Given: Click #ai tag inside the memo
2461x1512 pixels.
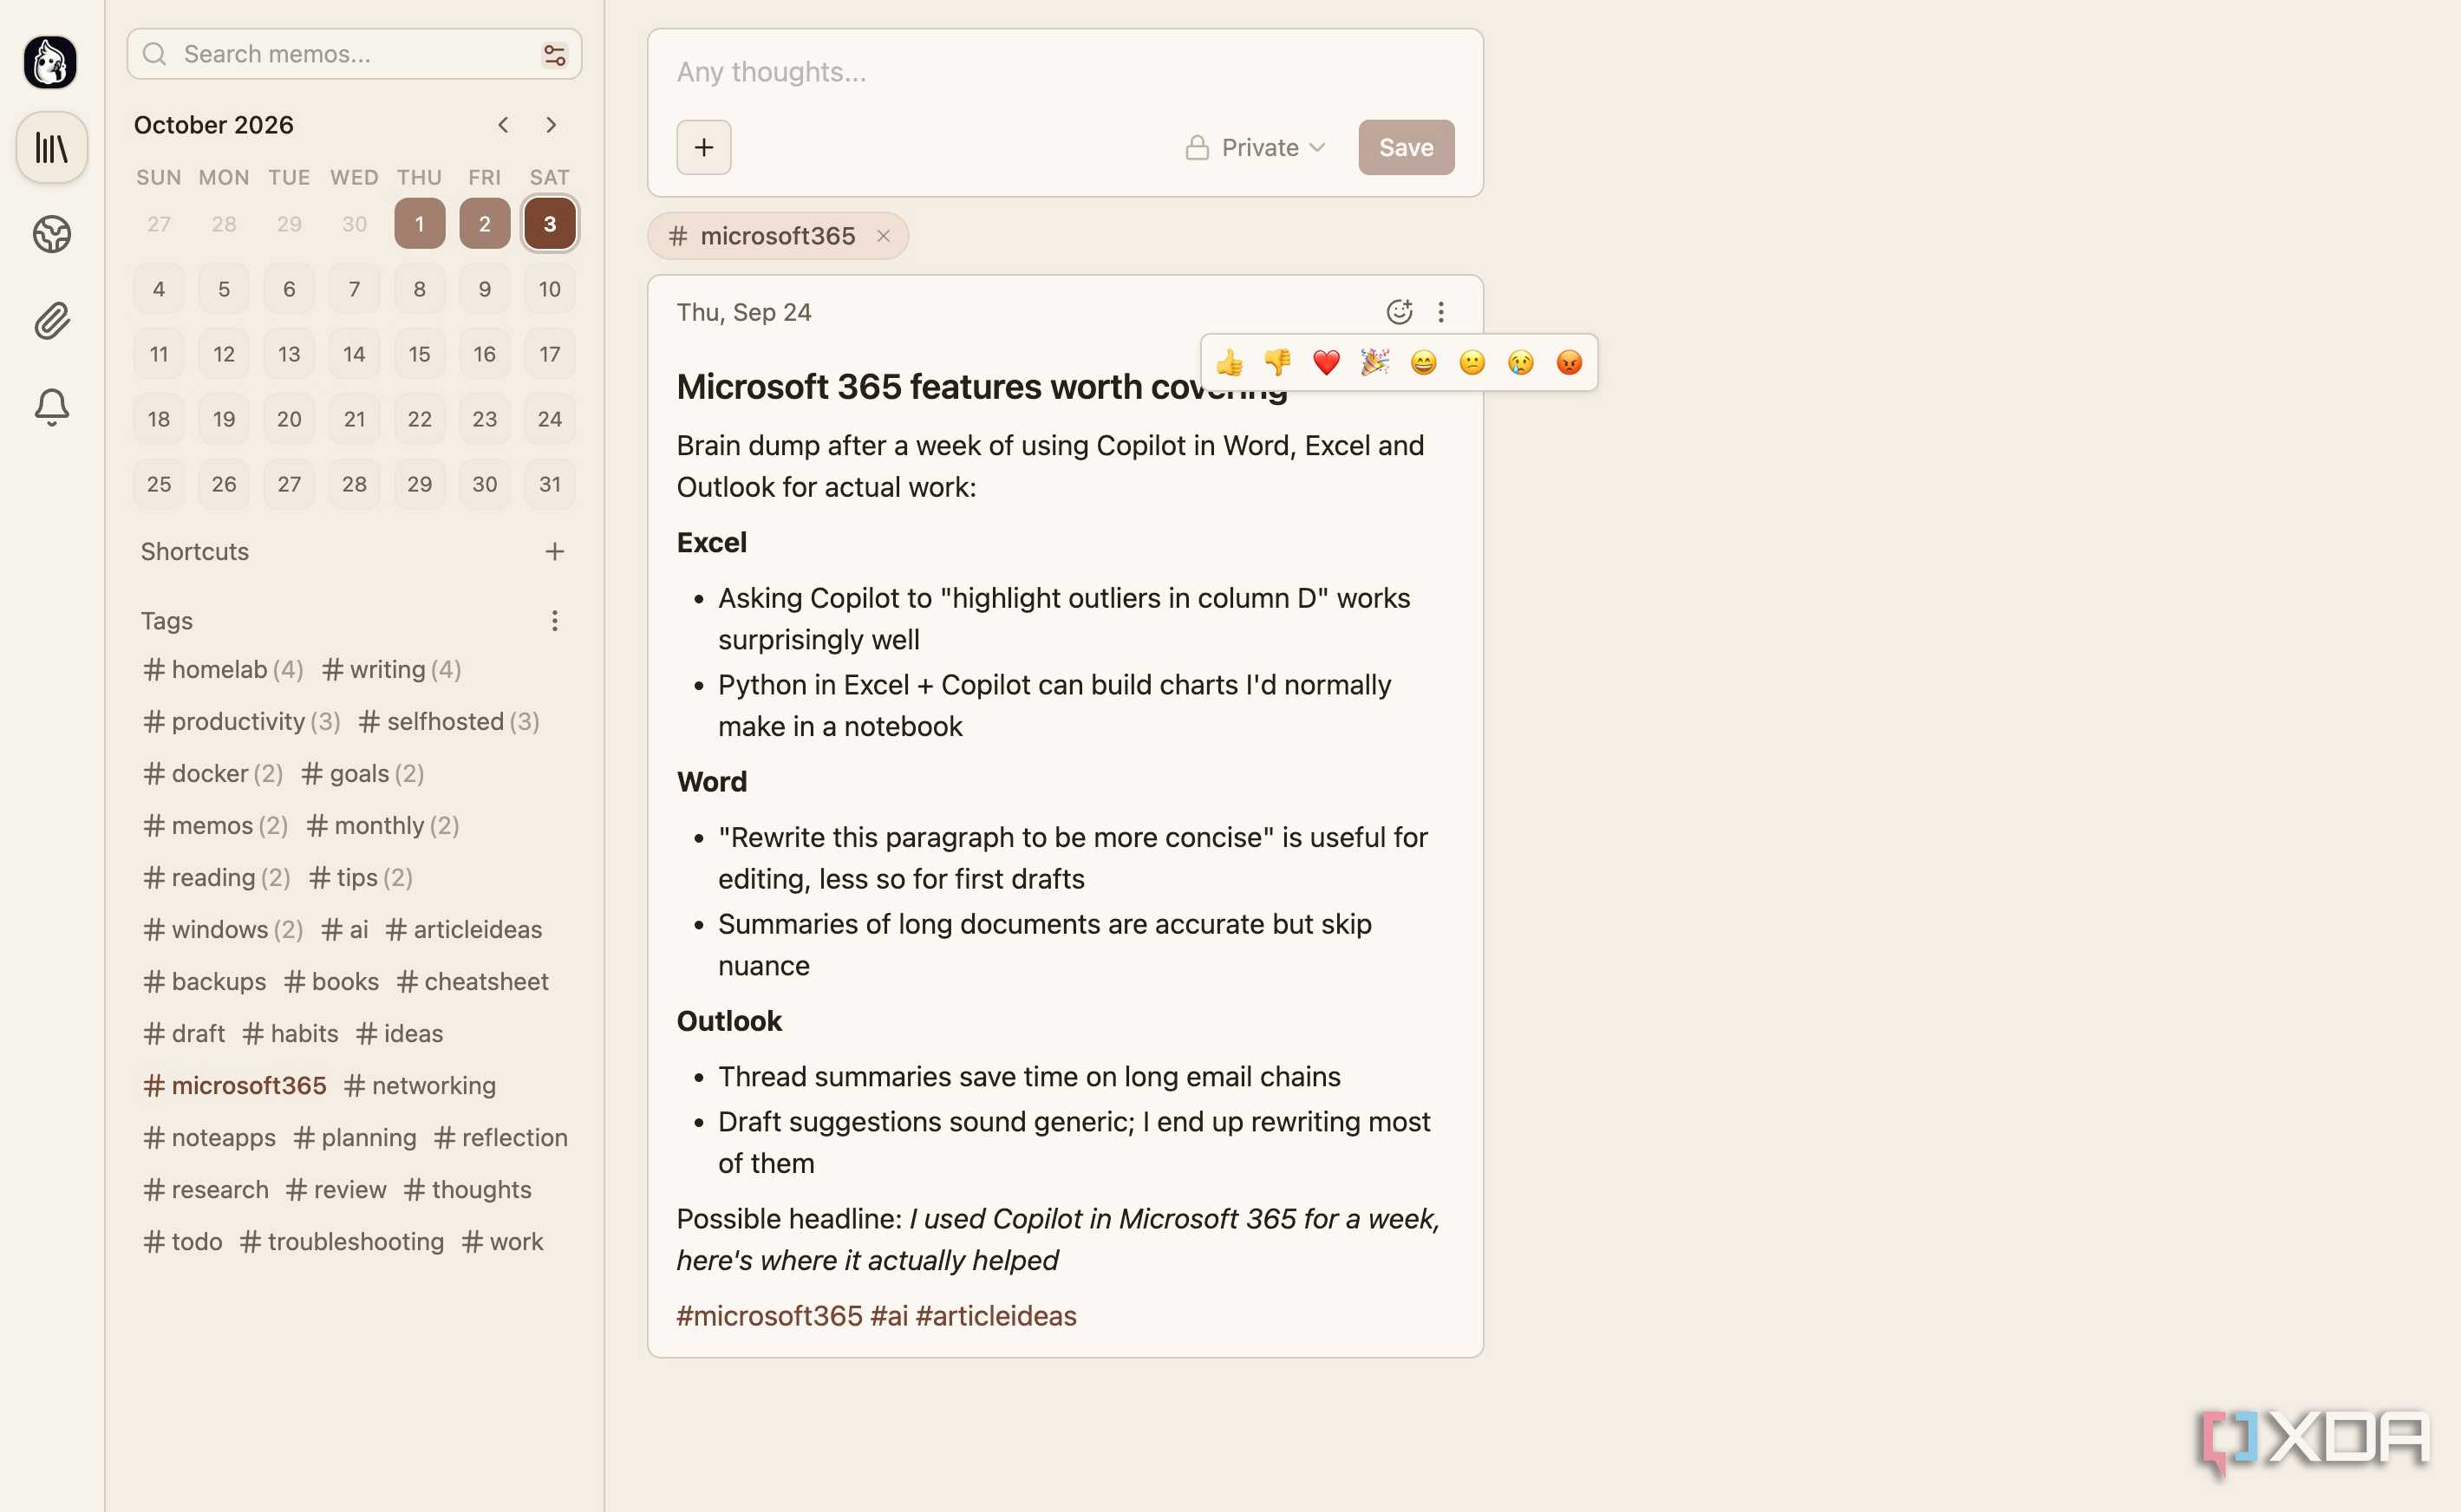Looking at the screenshot, I should (x=889, y=1315).
